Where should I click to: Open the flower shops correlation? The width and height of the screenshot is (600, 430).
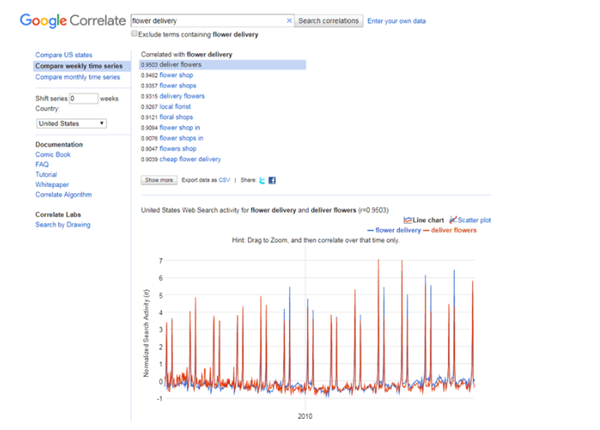click(178, 85)
